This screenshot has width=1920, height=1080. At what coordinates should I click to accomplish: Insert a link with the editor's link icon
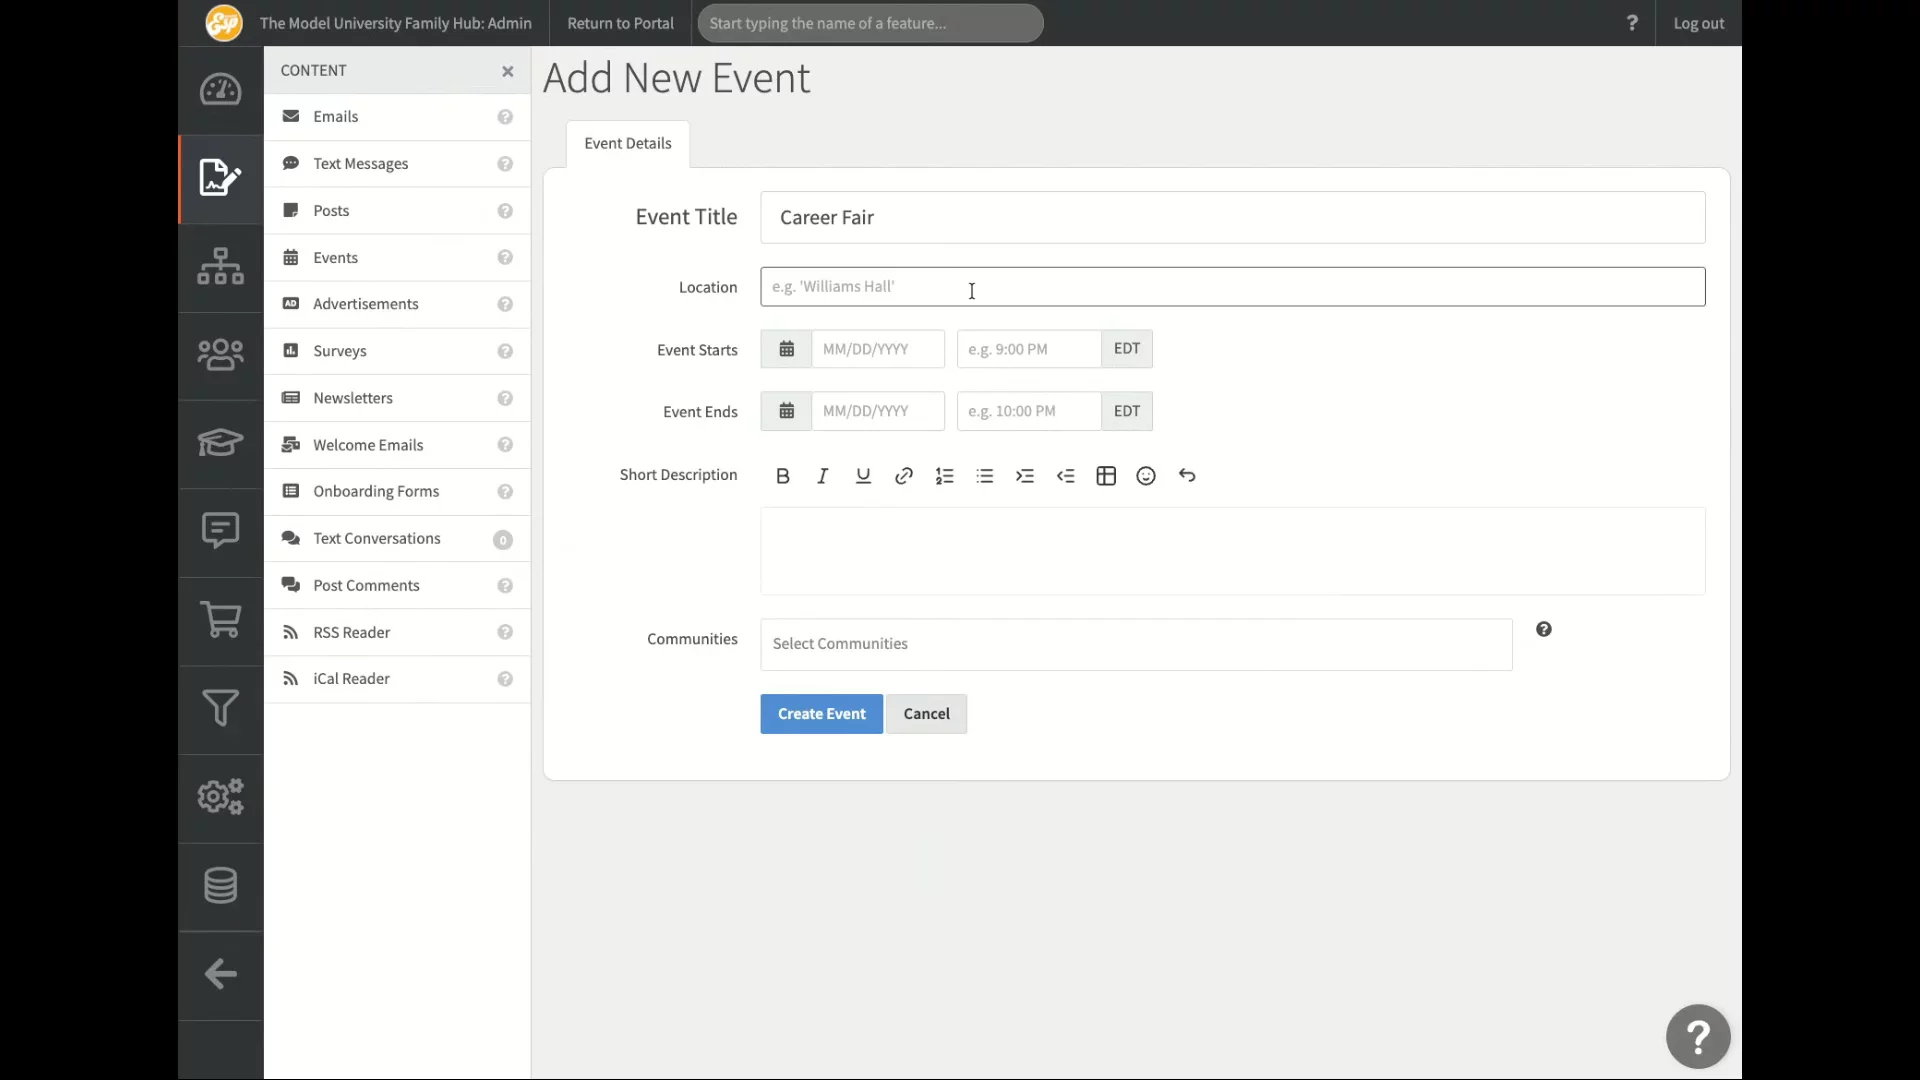pos(903,476)
